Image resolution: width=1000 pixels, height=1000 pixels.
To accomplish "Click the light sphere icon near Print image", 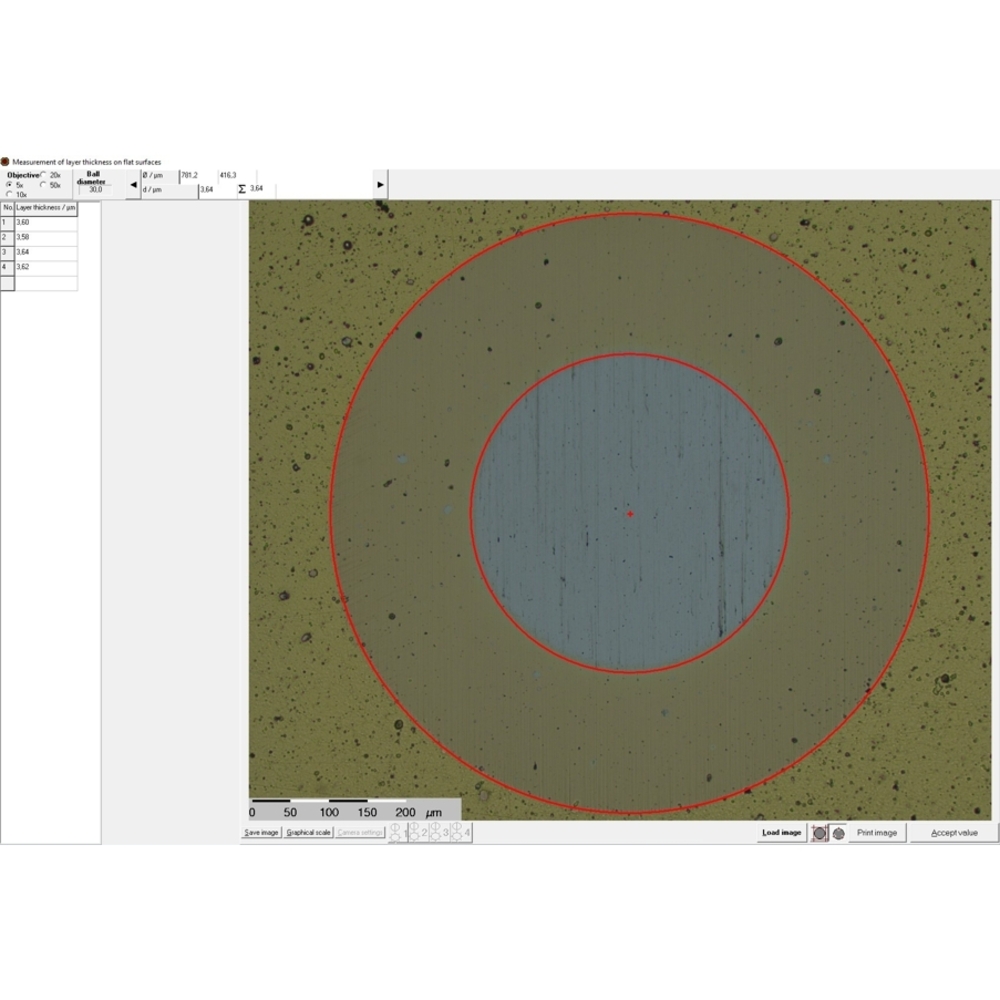I will (x=839, y=832).
